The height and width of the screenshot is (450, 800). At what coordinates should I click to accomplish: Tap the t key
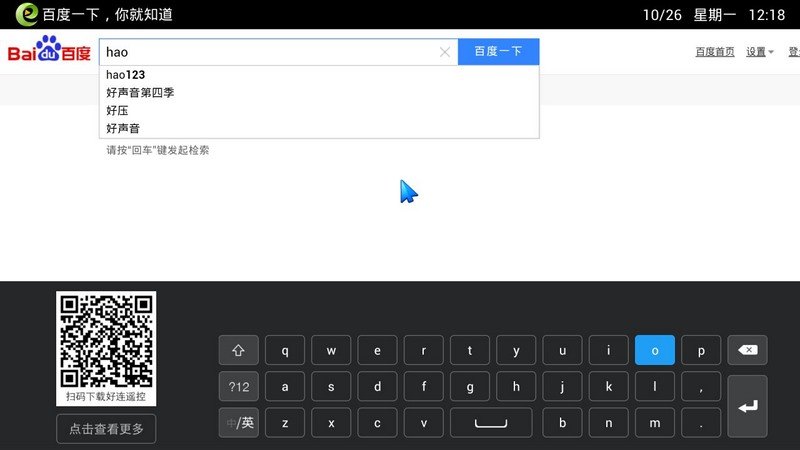[470, 350]
